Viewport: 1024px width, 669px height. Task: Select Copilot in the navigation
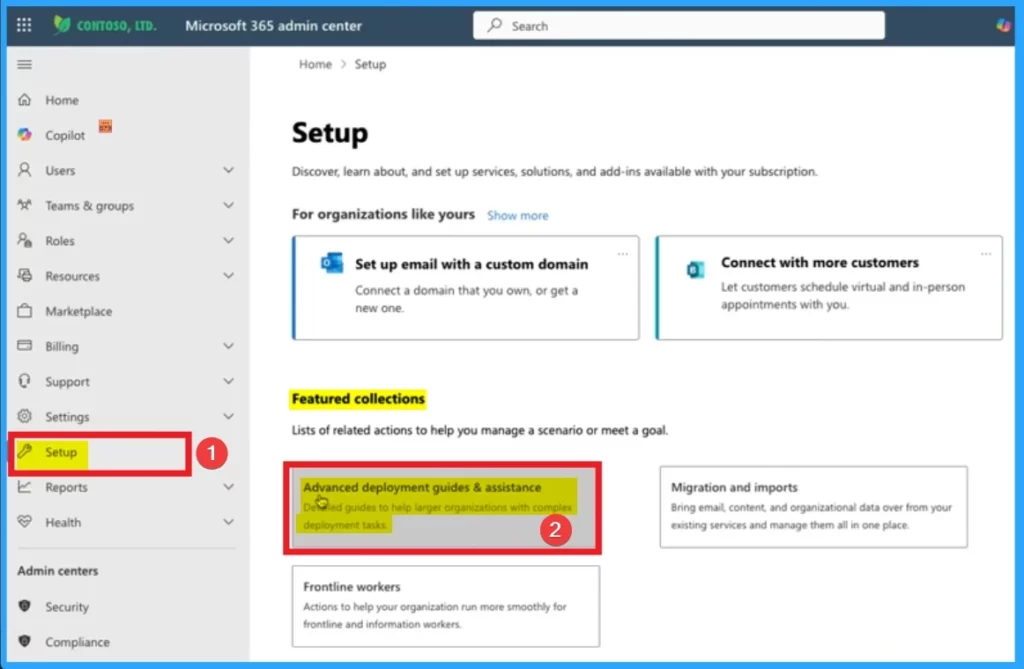(x=65, y=135)
